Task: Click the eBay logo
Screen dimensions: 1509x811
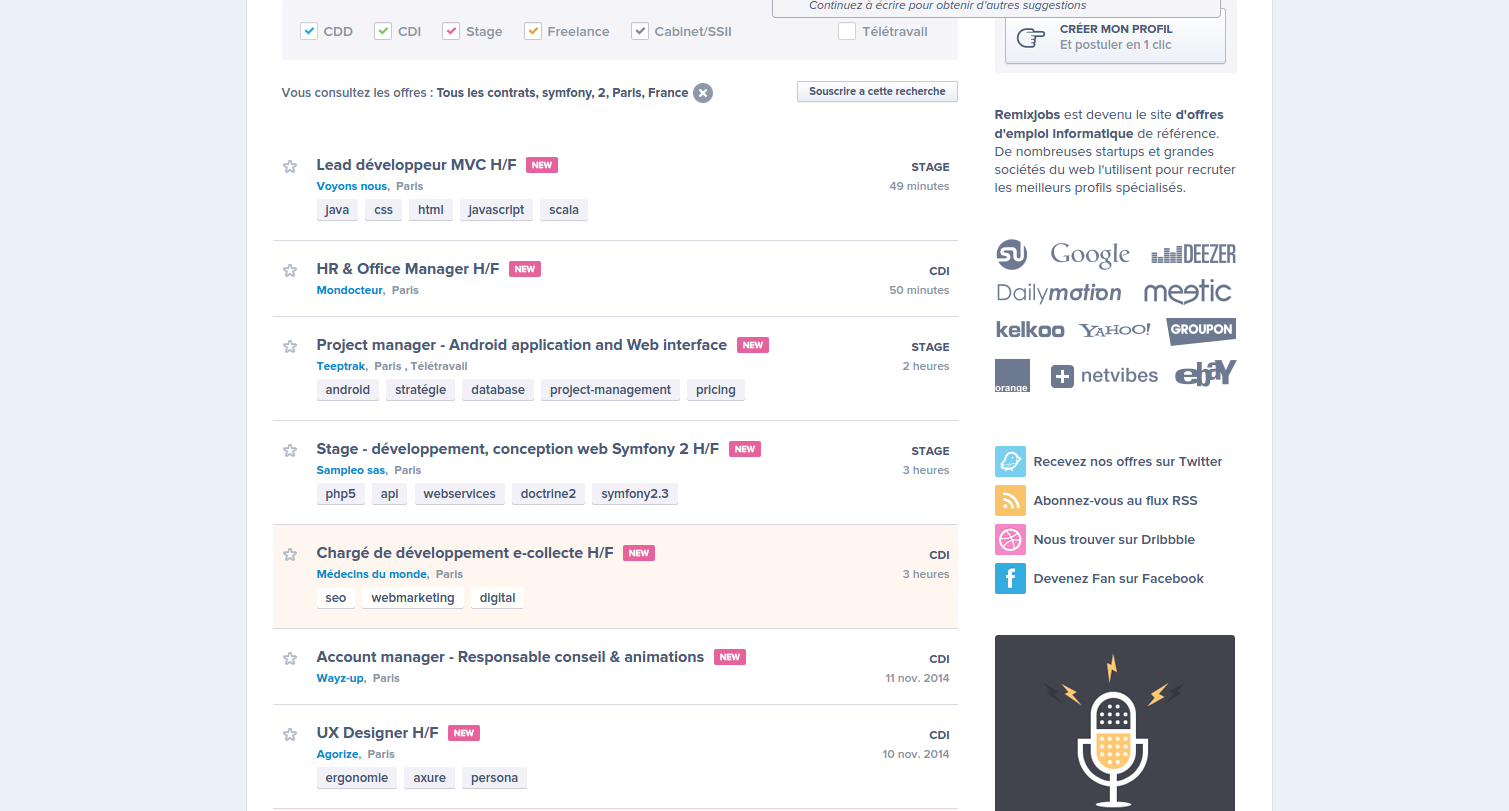Action: [x=1205, y=373]
